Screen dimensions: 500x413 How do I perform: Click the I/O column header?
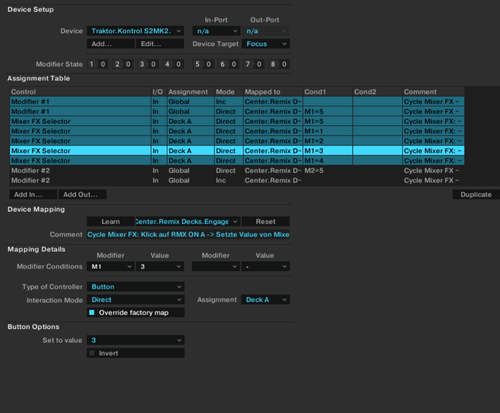tap(159, 92)
